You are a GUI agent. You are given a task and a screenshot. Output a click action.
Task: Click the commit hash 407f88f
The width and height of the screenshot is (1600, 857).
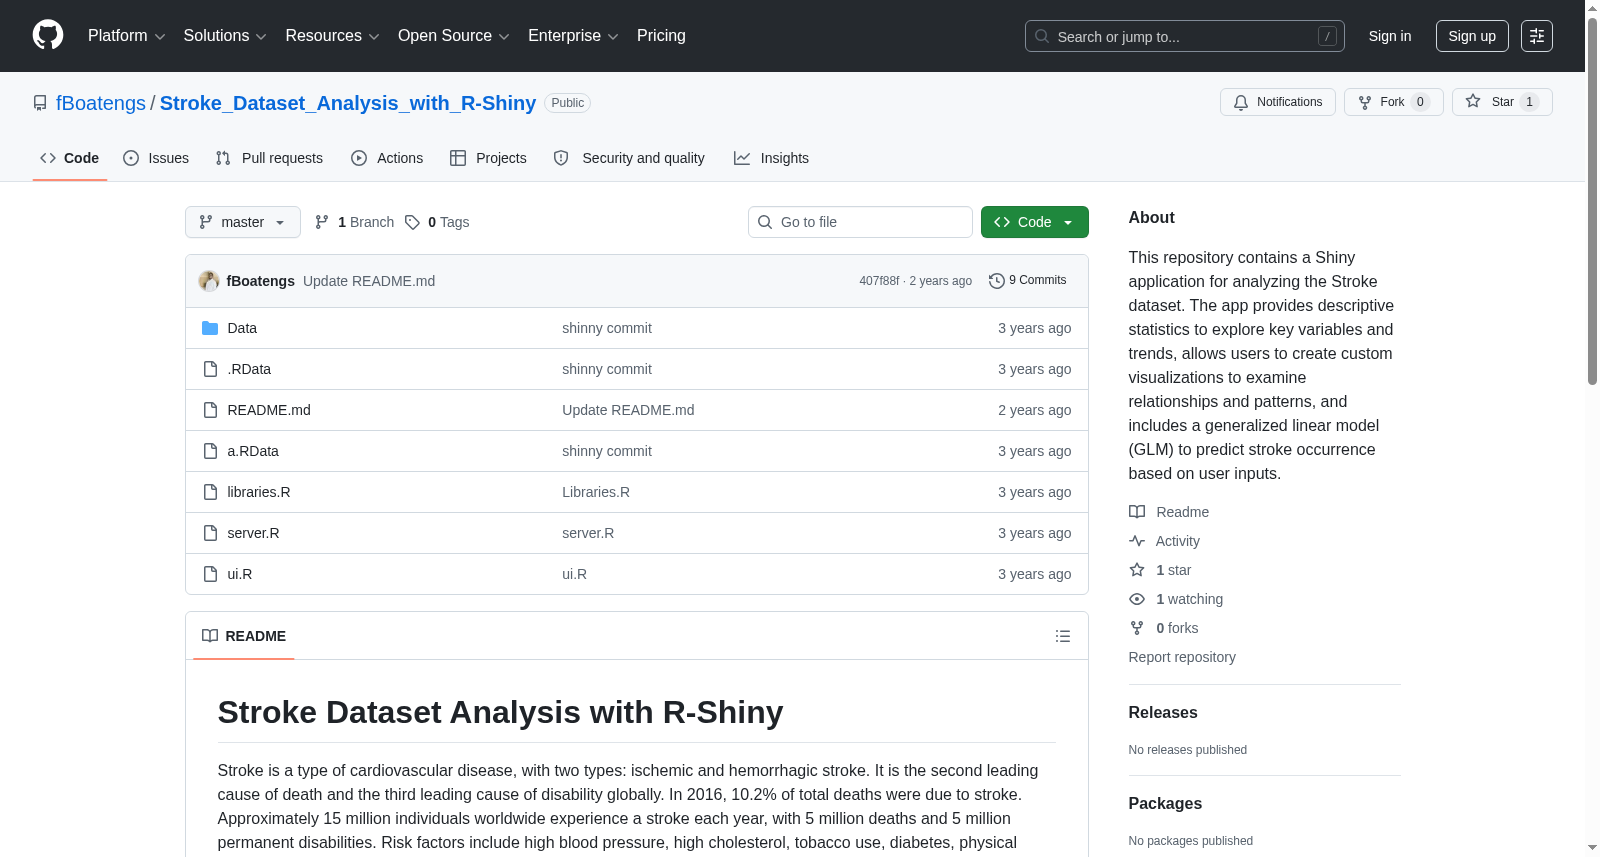(879, 281)
